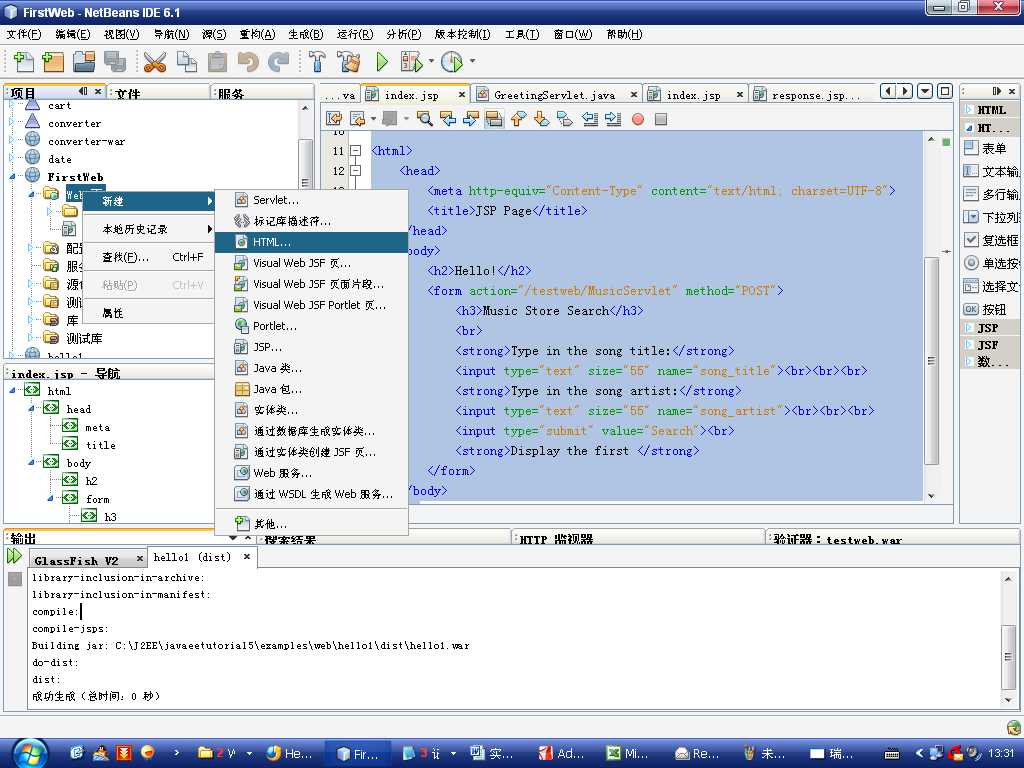The image size is (1024, 768).
Task: Collapse the head node in navigator
Action: 31,408
